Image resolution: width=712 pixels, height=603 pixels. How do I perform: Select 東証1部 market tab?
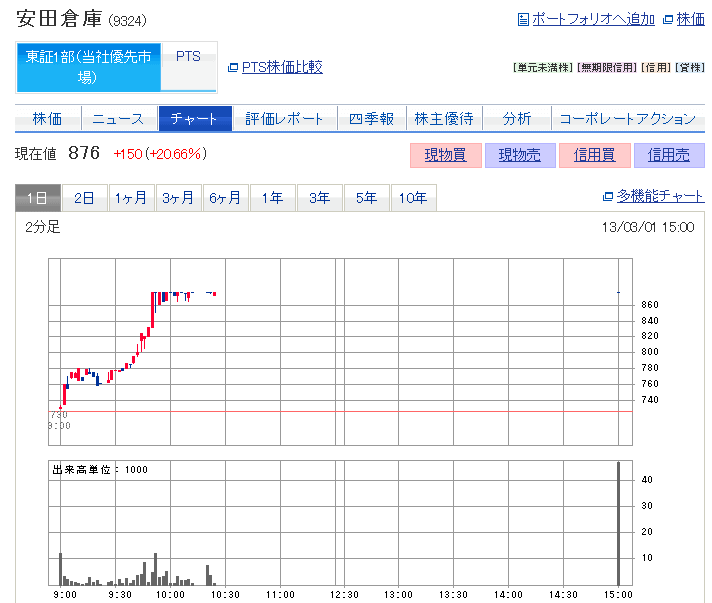click(x=88, y=67)
